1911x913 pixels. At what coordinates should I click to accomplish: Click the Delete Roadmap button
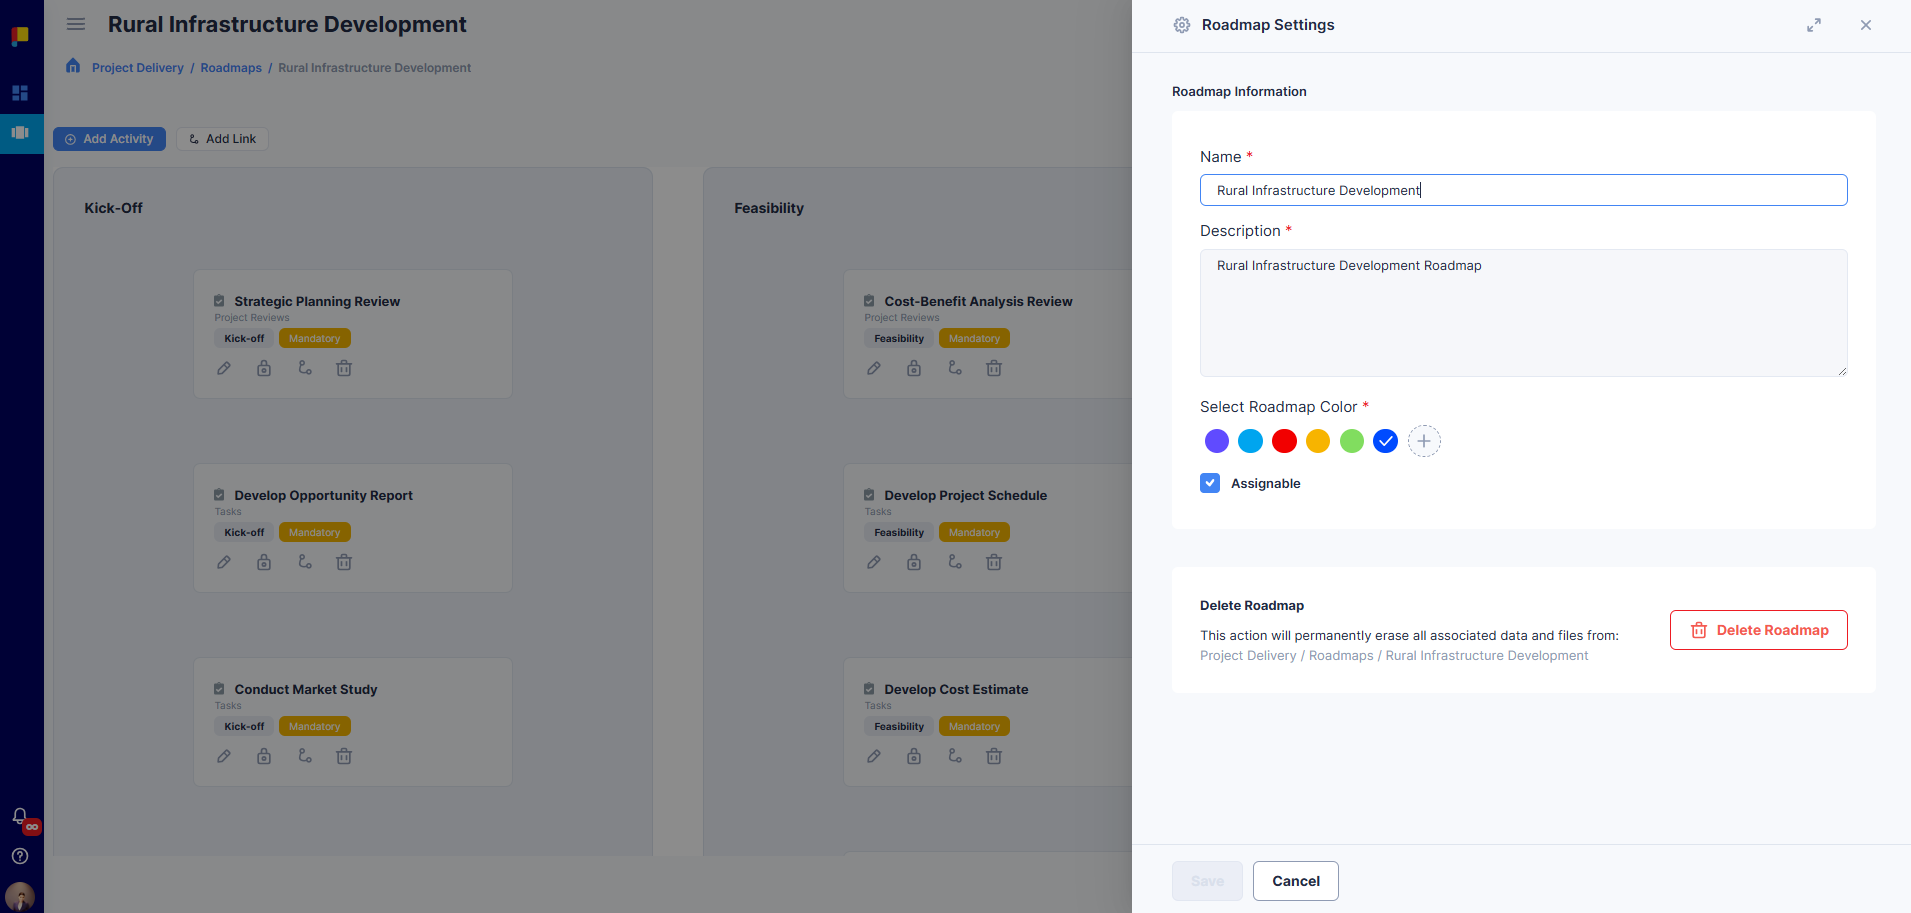coord(1758,629)
